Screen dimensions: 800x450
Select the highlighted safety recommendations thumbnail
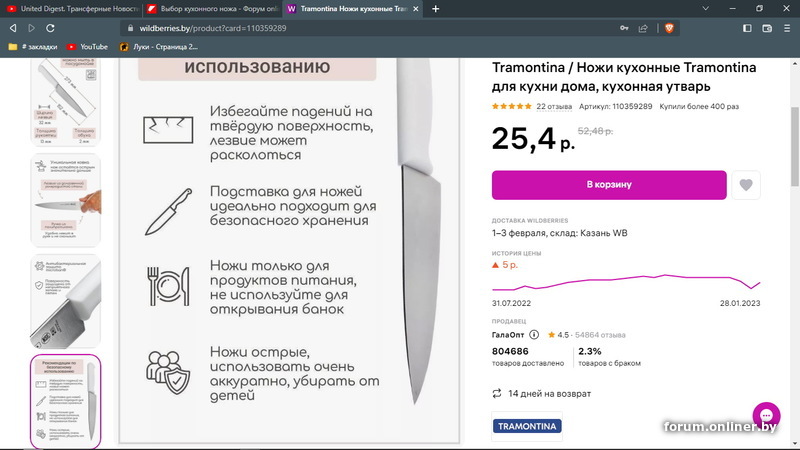click(x=66, y=402)
